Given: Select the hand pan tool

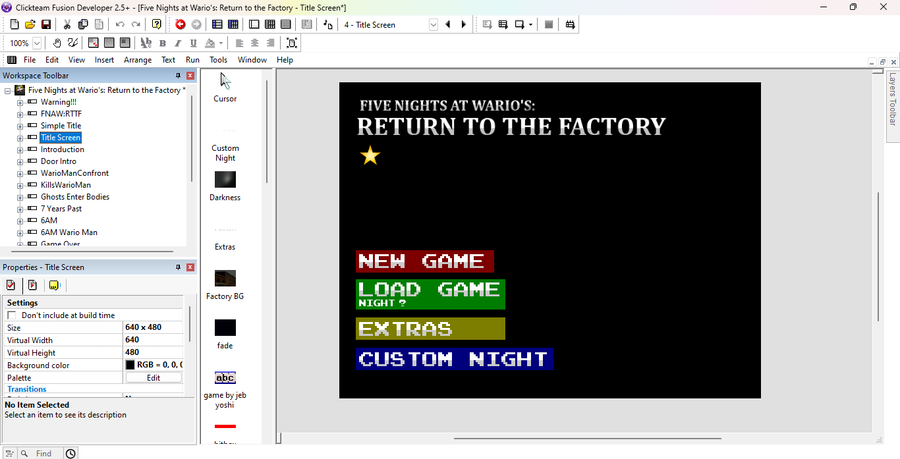Looking at the screenshot, I should click(x=57, y=42).
